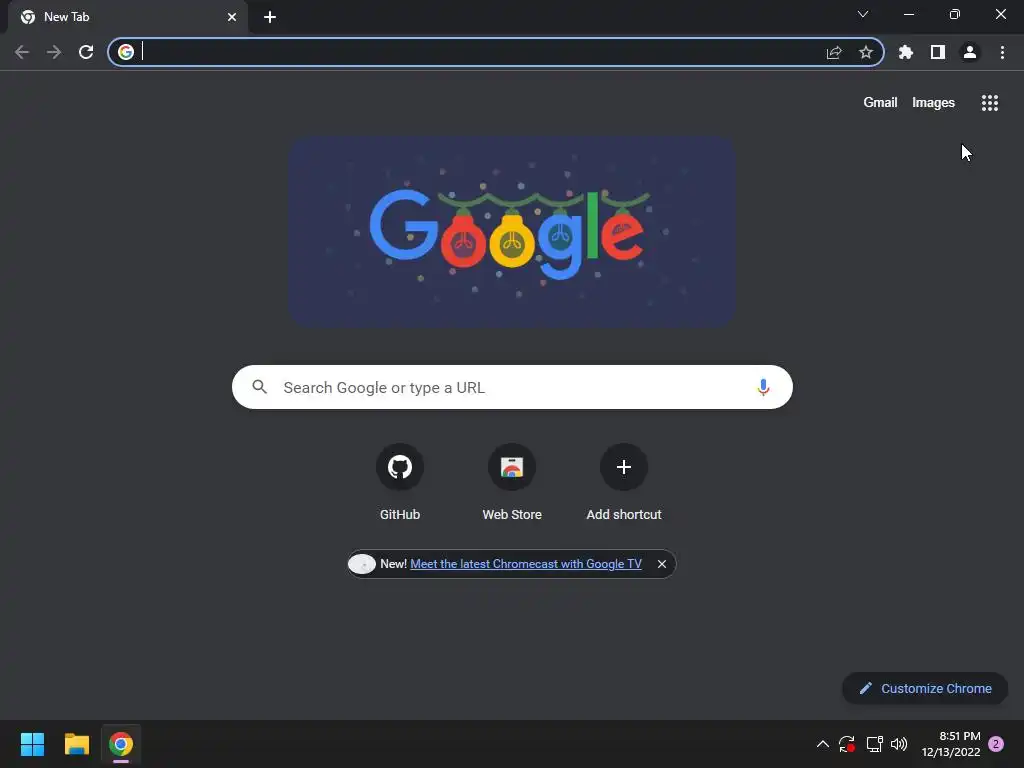Image resolution: width=1024 pixels, height=768 pixels.
Task: Click the Google icon in the address bar
Action: coord(126,52)
